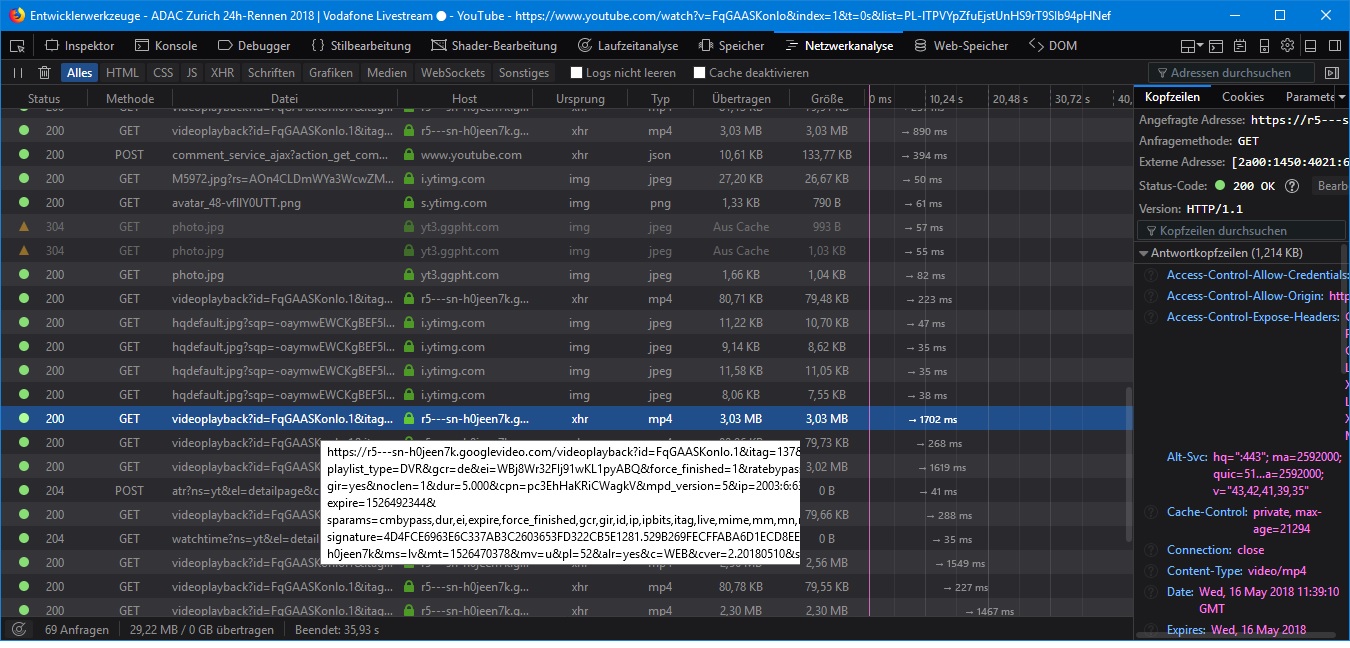The image size is (1350, 648).
Task: Click green status dot of avatar_48 row
Action: click(x=24, y=203)
